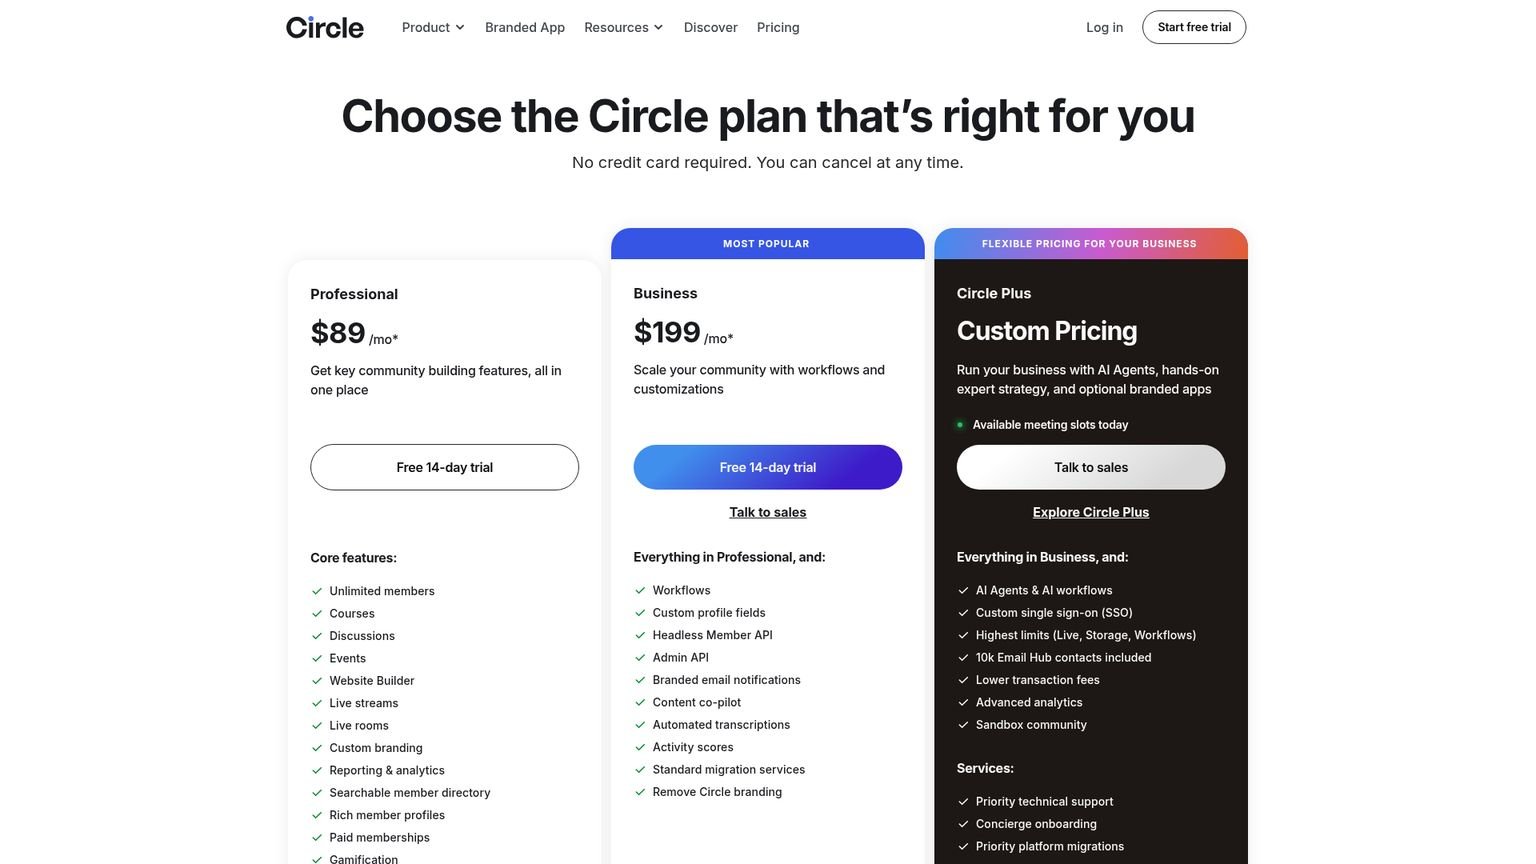Click the checkmark next to Unlimited members
Image resolution: width=1536 pixels, height=864 pixels.
pos(317,590)
